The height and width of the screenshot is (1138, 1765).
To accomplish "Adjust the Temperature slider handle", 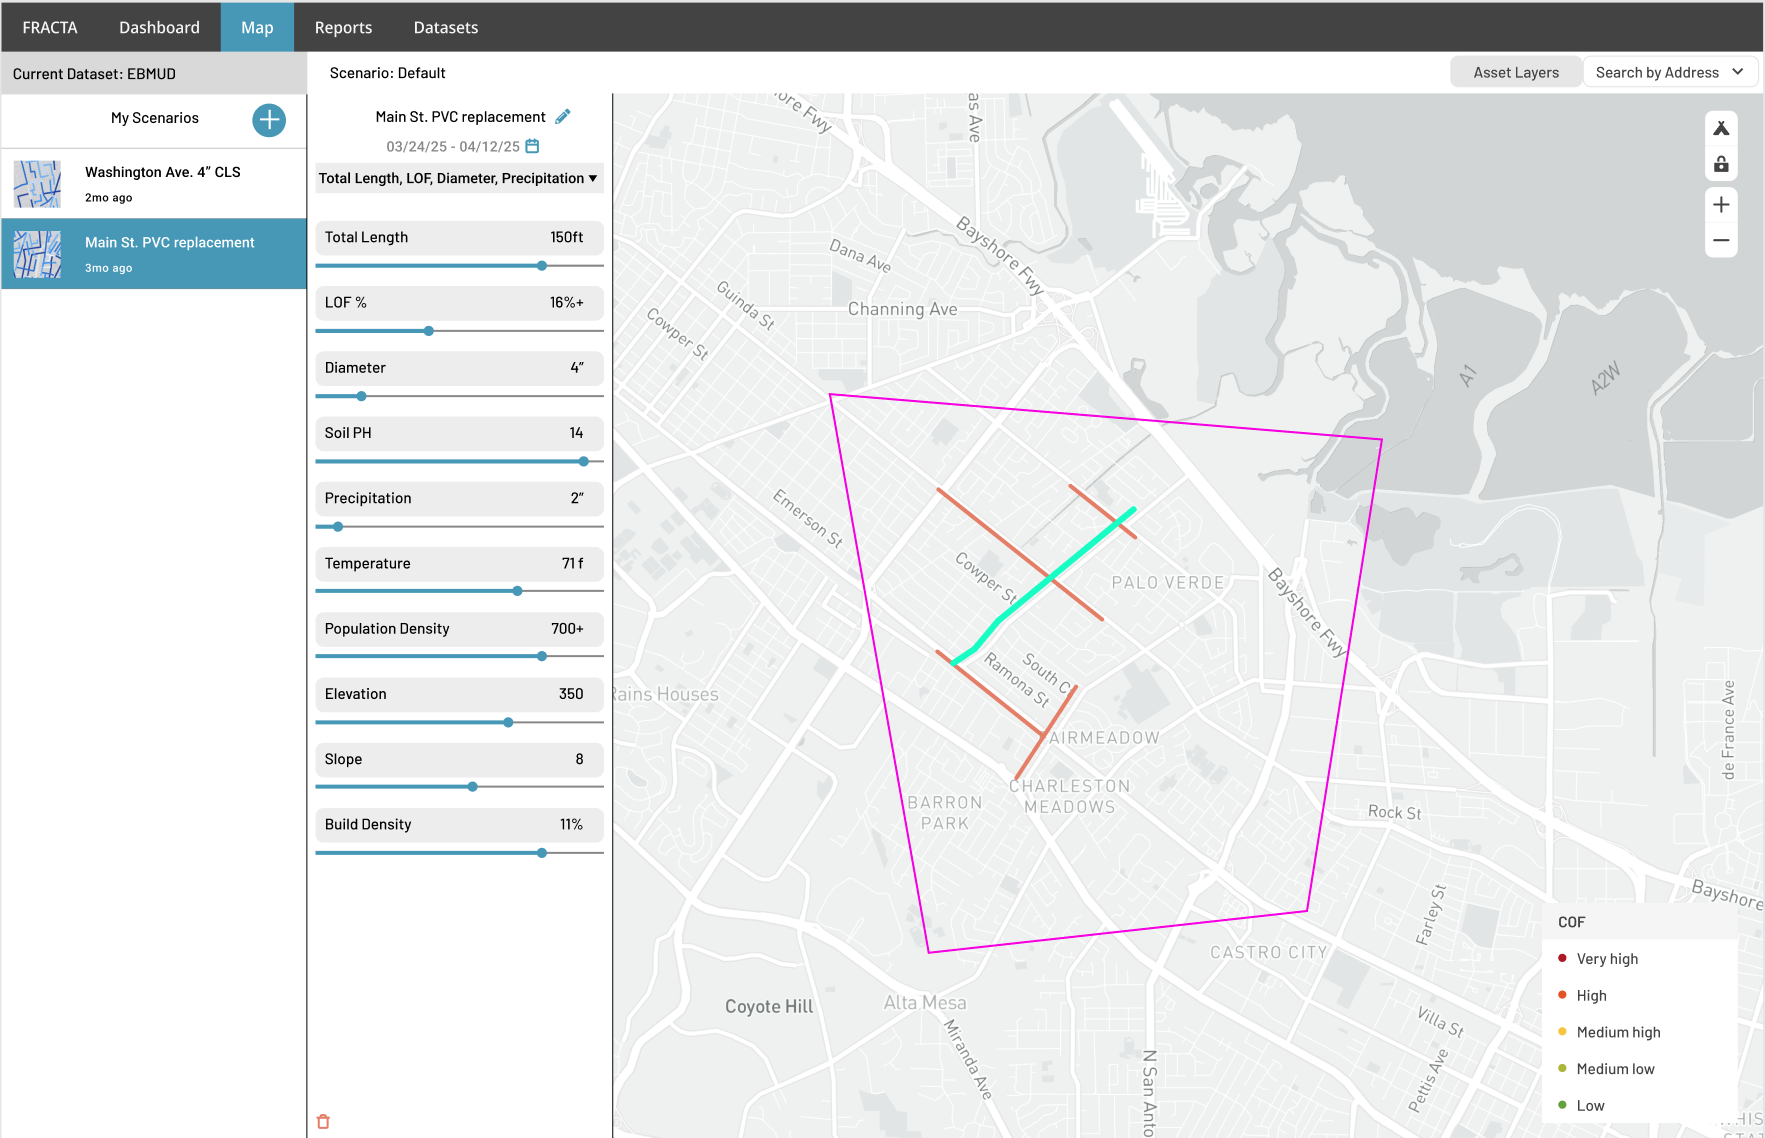I will tap(518, 591).
